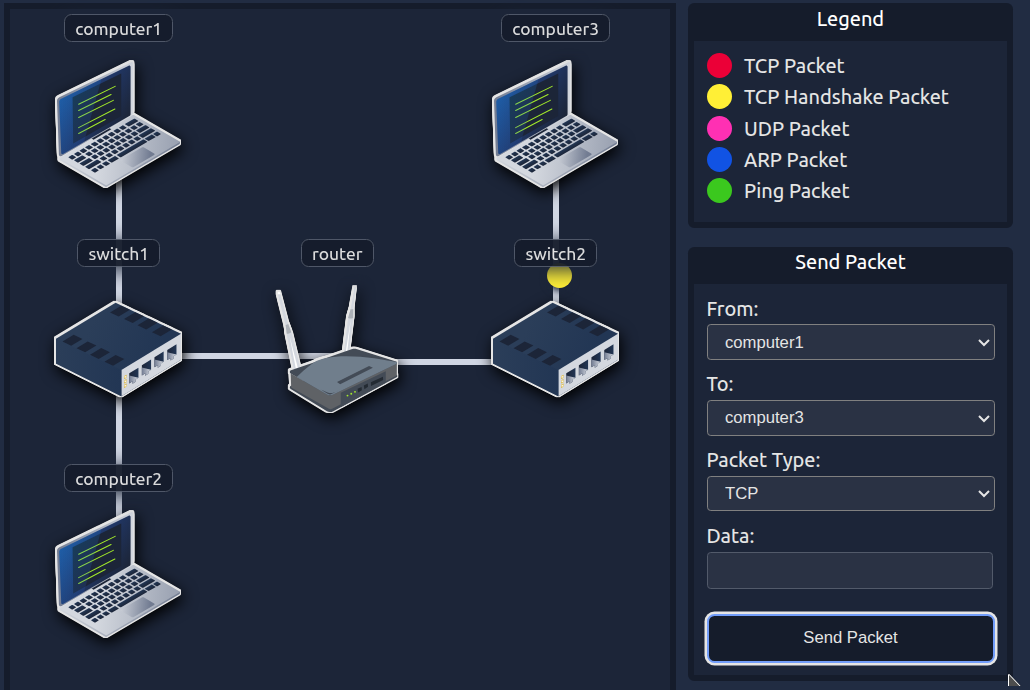Click the yellow TCP Handshake legend swatch
1030x690 pixels.
point(719,97)
